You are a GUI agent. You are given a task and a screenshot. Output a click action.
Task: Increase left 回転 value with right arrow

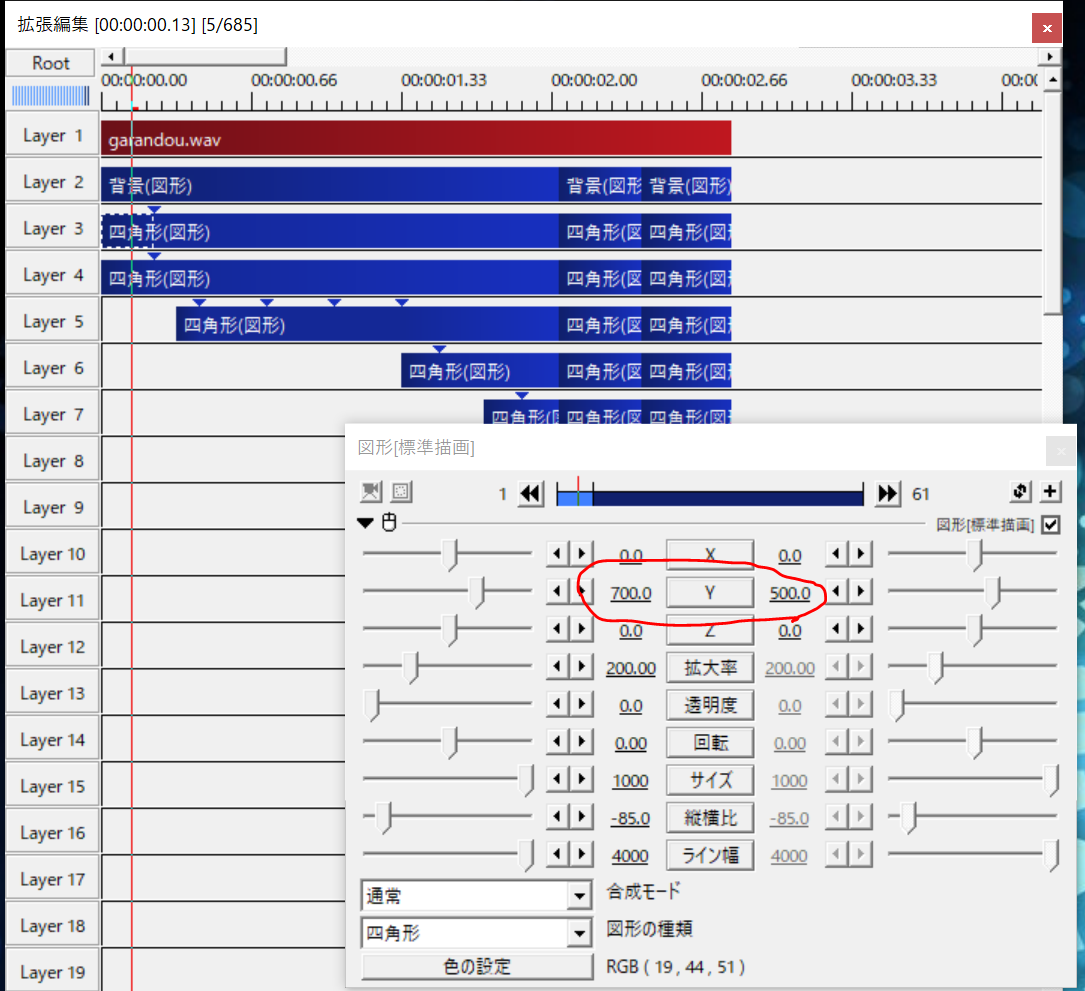point(581,741)
